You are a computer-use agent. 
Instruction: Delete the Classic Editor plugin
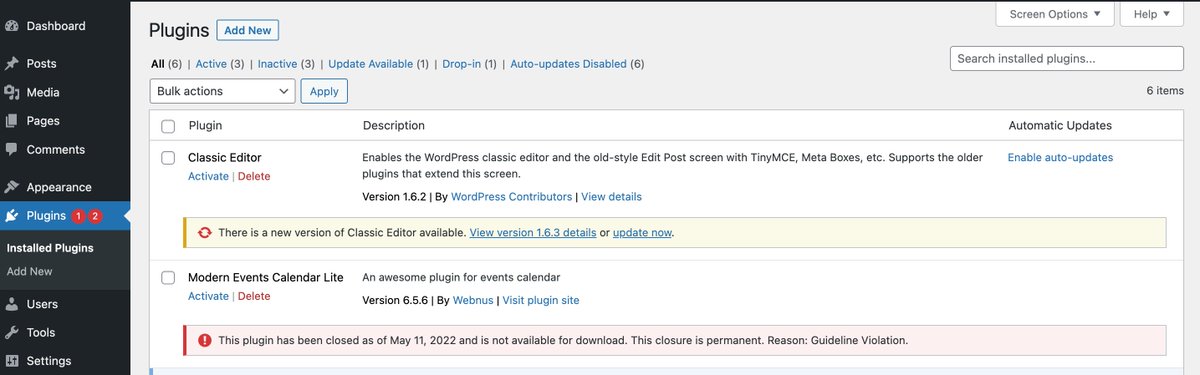(x=254, y=176)
